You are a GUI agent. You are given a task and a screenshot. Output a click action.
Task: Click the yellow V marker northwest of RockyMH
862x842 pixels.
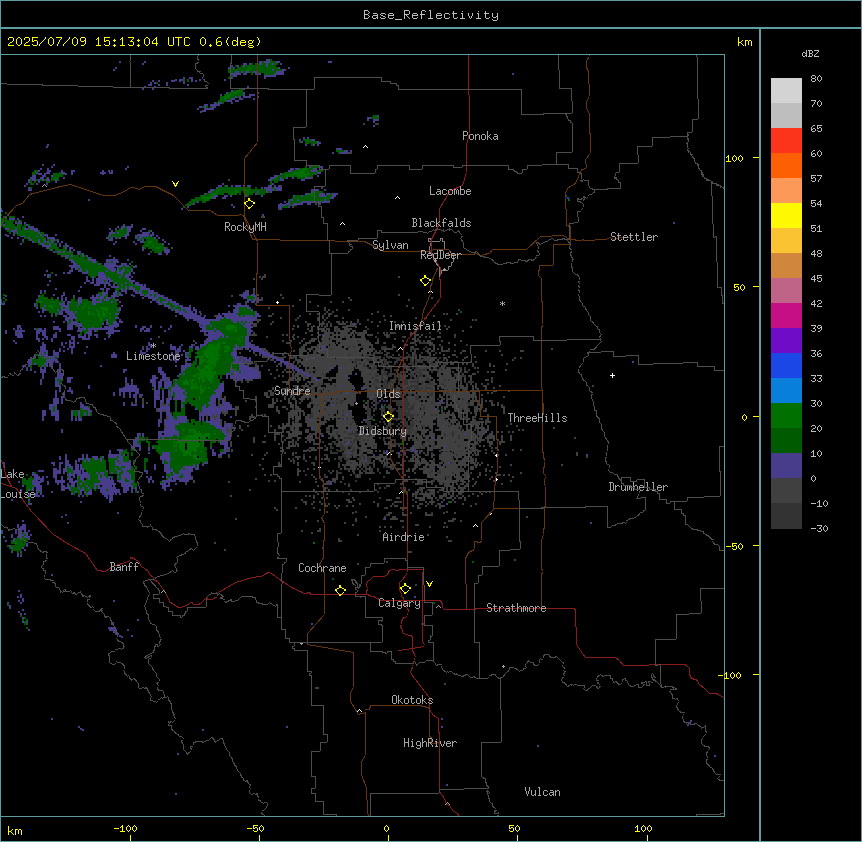(175, 184)
